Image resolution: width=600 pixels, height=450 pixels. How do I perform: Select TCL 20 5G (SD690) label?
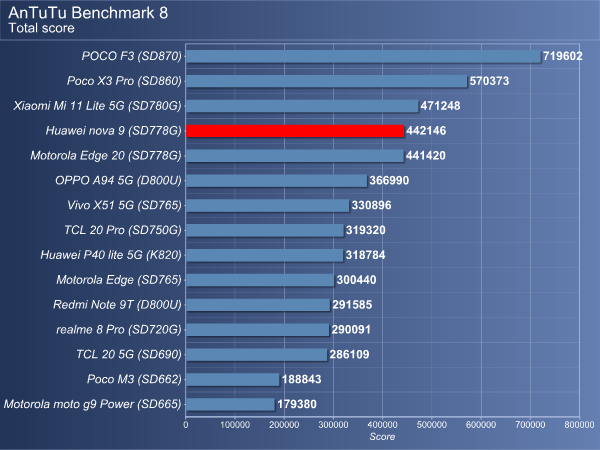click(x=129, y=355)
